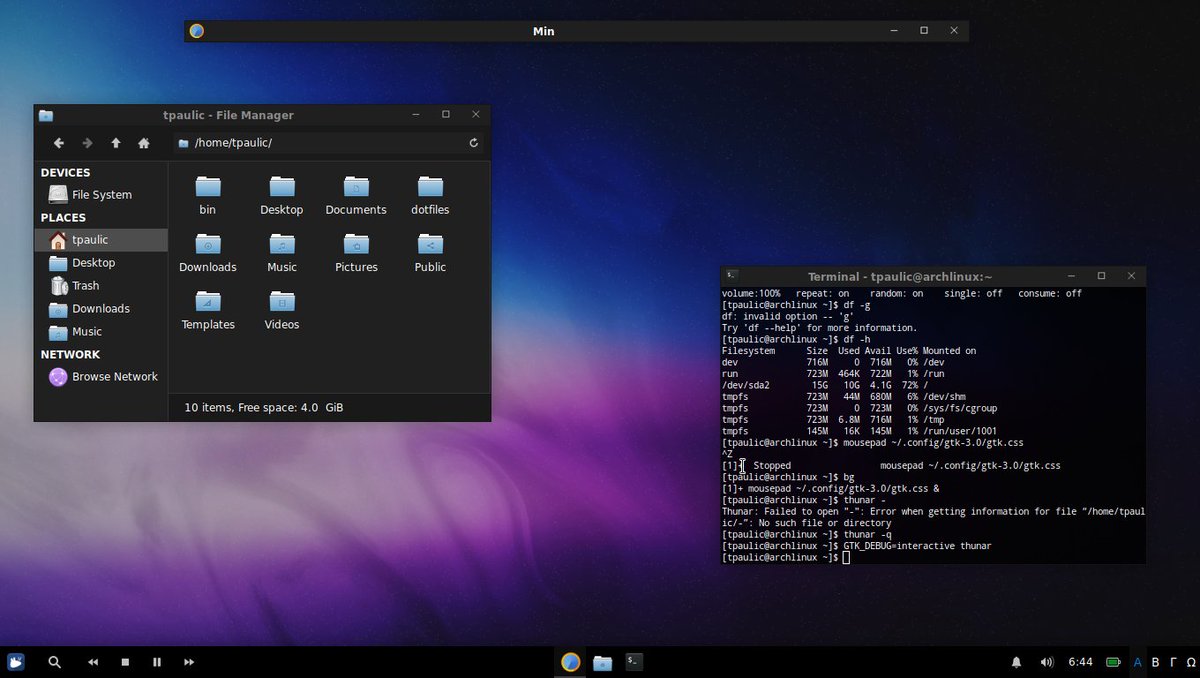Open Browse Network in the sidebar

101,377
